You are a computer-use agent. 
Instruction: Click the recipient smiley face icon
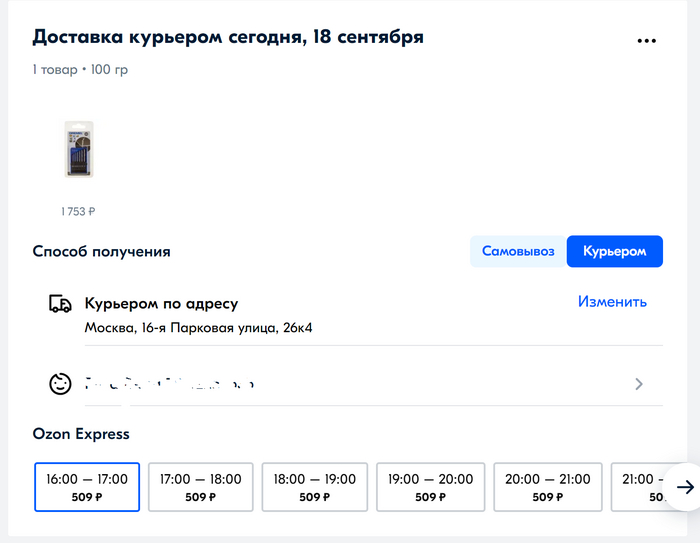(x=60, y=383)
